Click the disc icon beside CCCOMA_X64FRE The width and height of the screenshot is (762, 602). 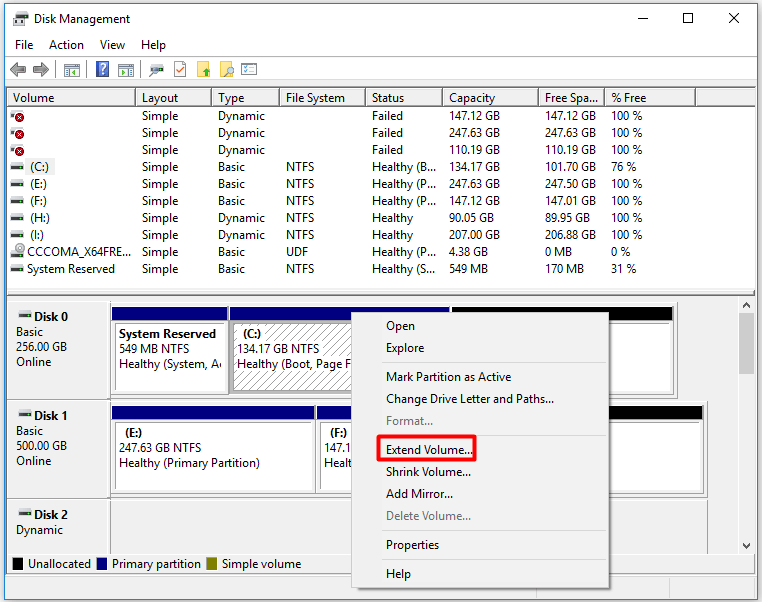click(18, 250)
